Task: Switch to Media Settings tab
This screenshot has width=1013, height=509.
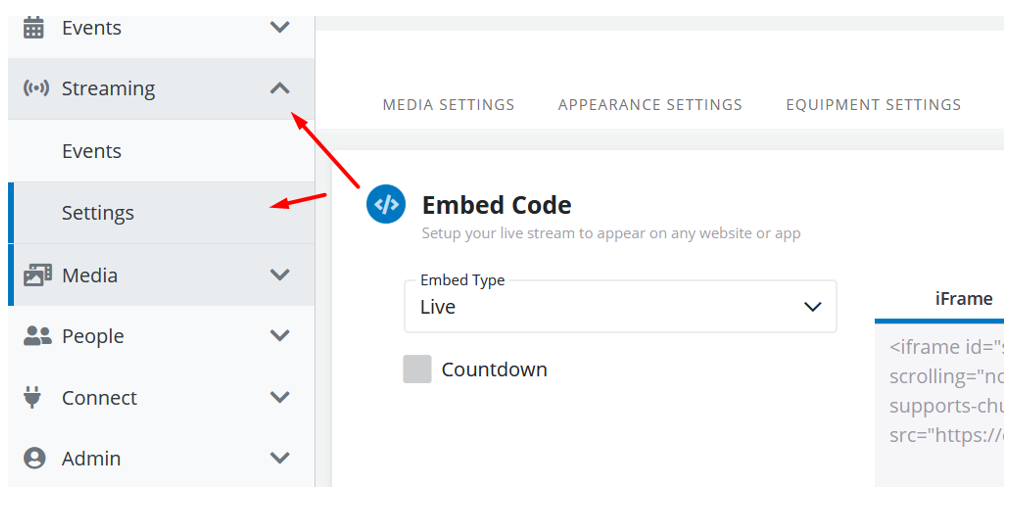Action: 449,105
